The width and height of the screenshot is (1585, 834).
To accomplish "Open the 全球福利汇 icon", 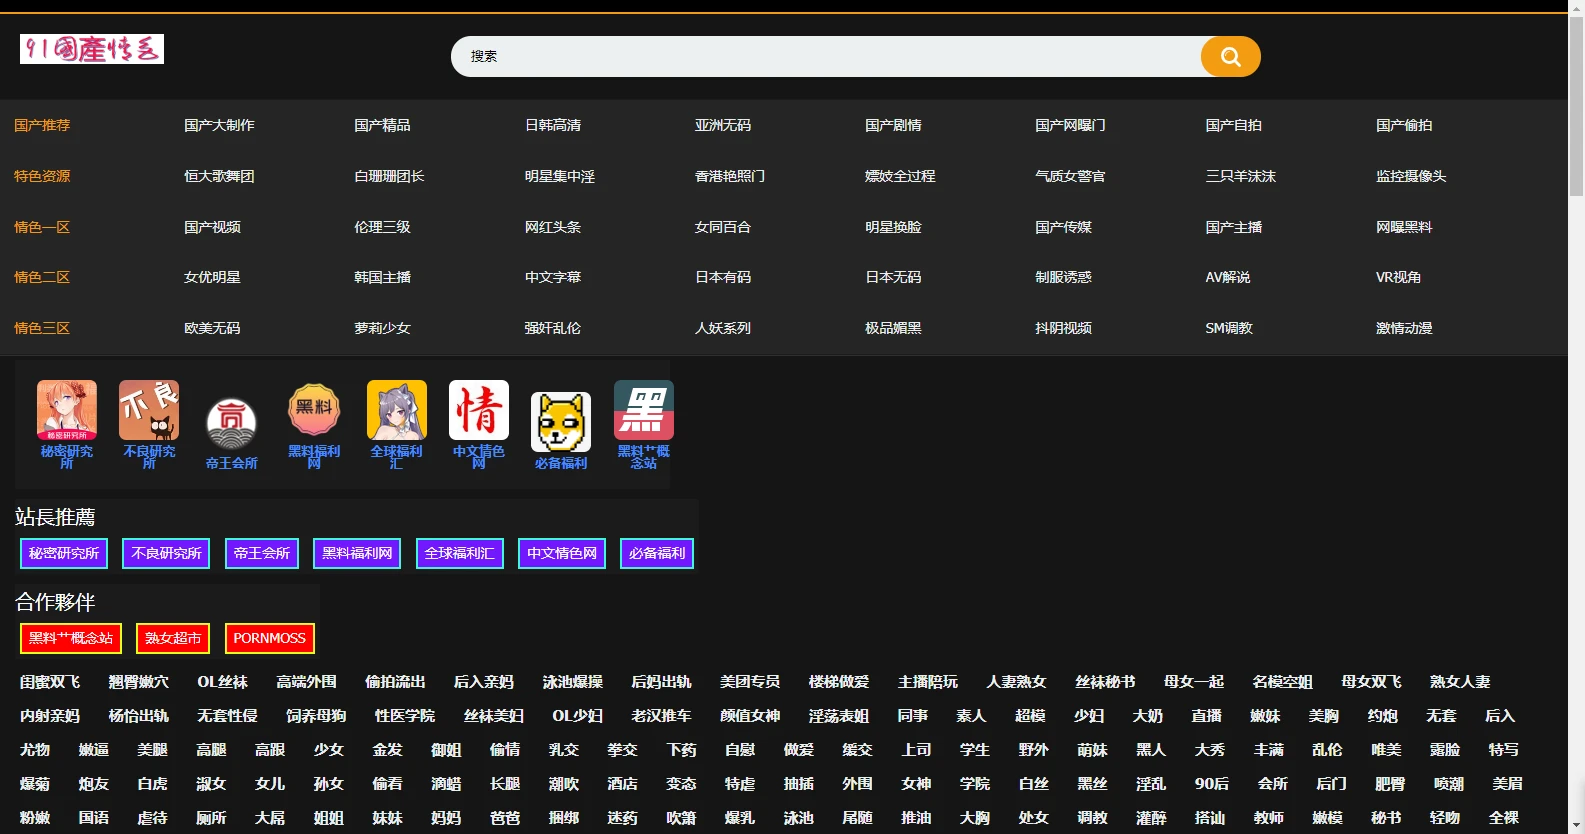I will 396,411.
